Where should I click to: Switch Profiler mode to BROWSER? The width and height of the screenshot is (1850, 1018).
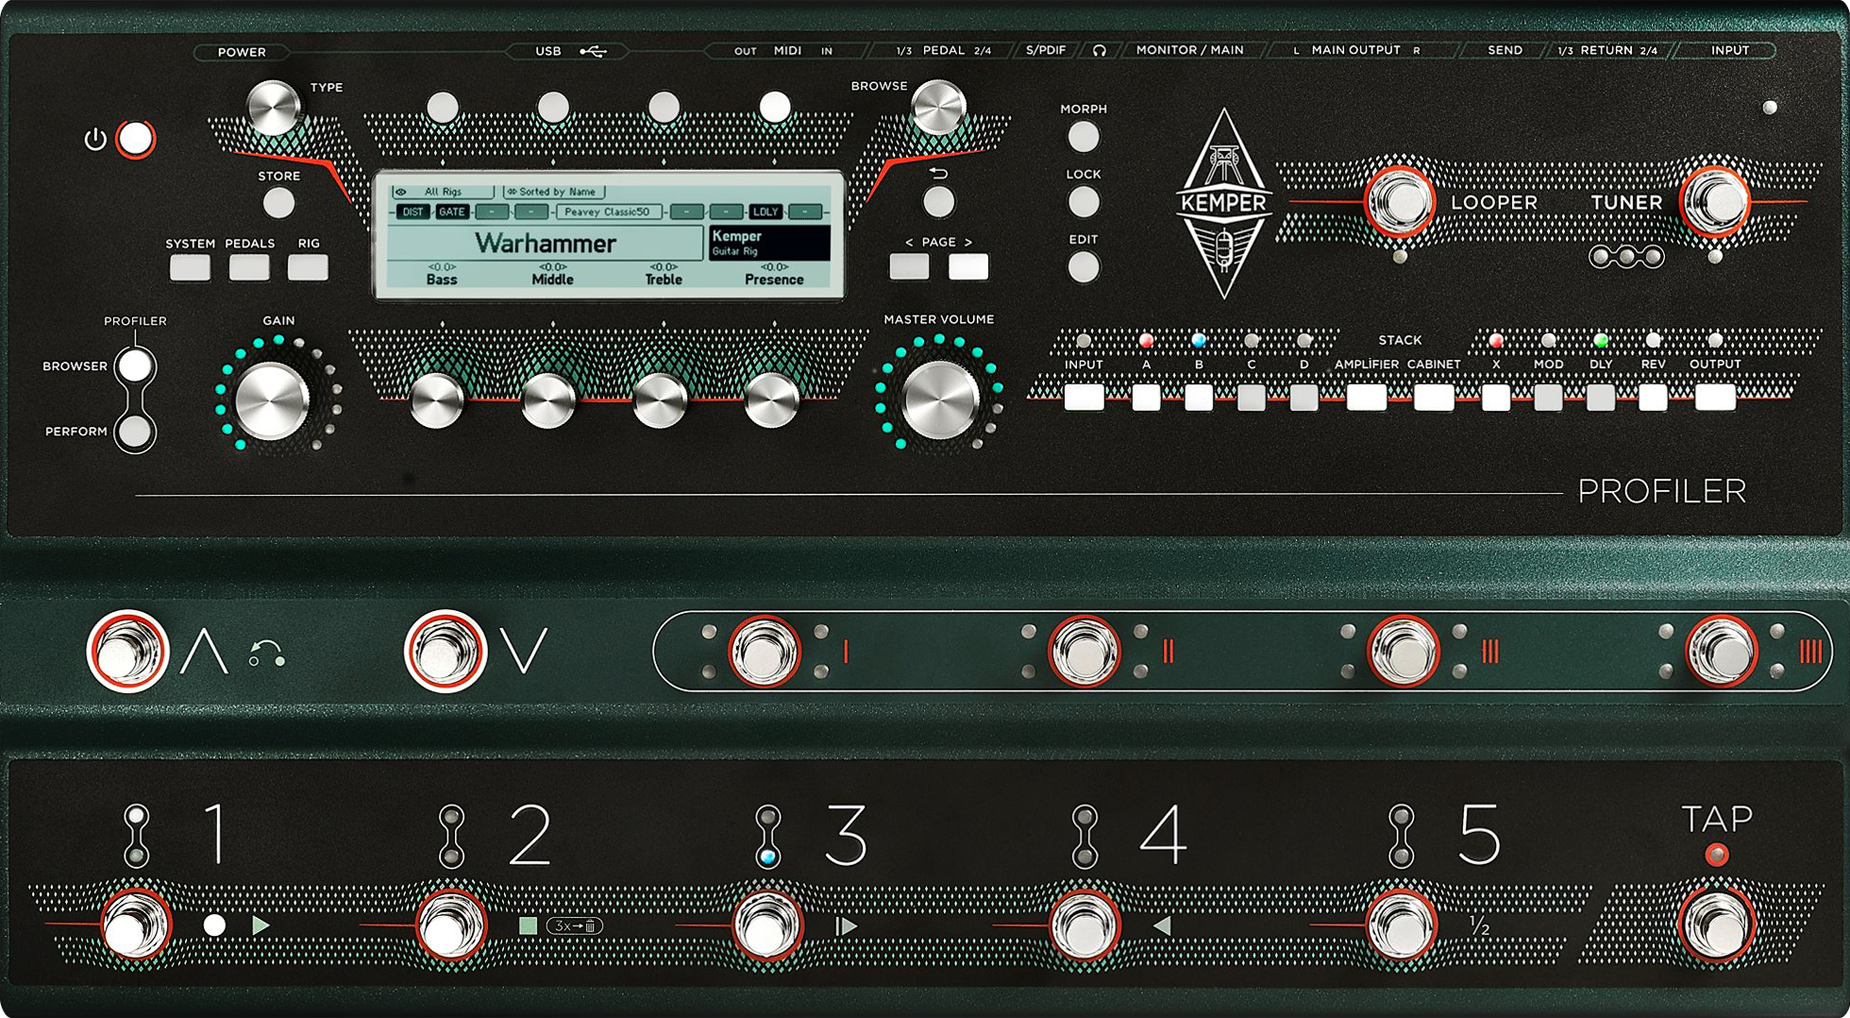coord(134,366)
